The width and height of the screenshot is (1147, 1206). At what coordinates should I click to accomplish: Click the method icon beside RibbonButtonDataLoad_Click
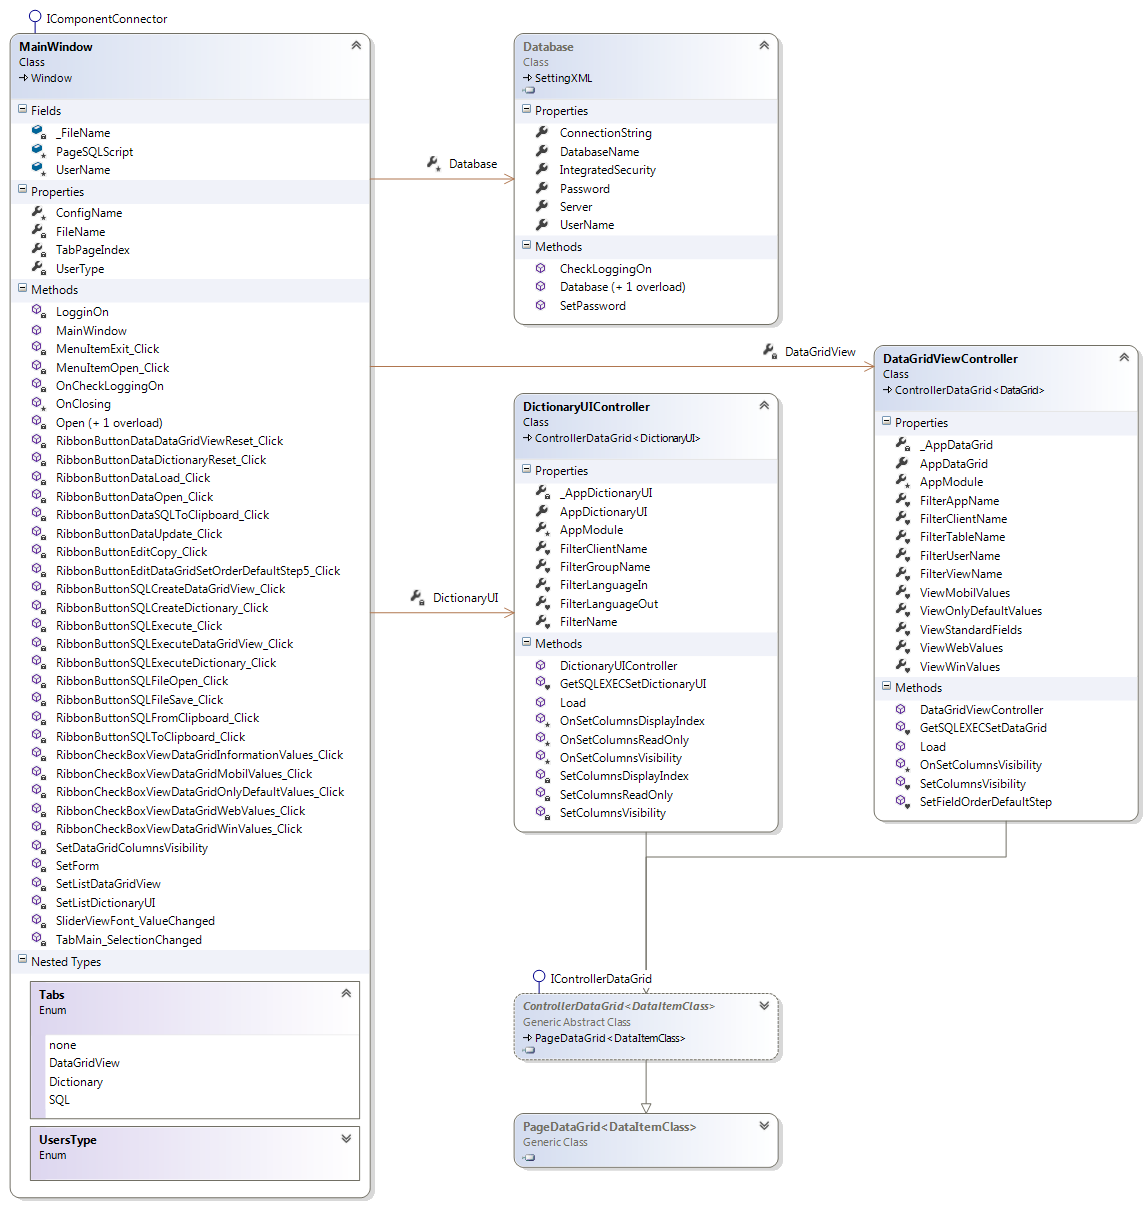coord(38,477)
